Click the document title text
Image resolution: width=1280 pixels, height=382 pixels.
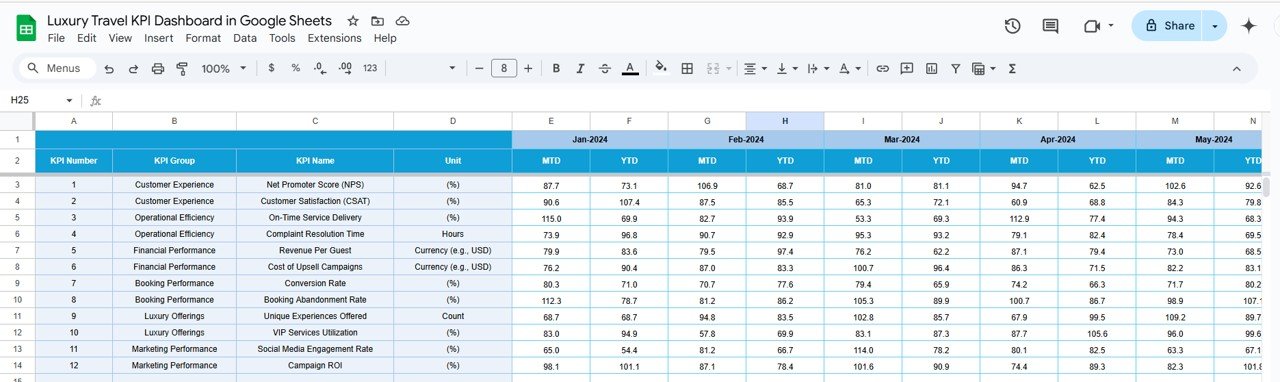(189, 20)
